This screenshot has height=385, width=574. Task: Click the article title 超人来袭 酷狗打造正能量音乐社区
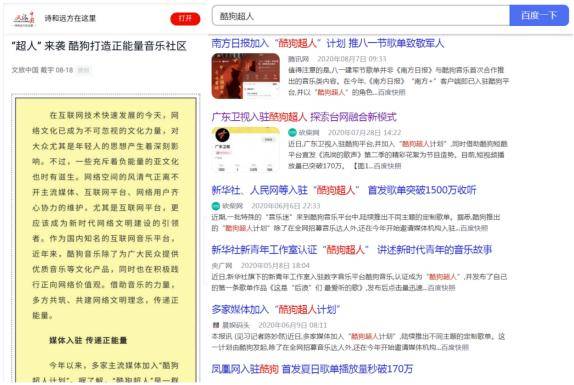coord(99,46)
